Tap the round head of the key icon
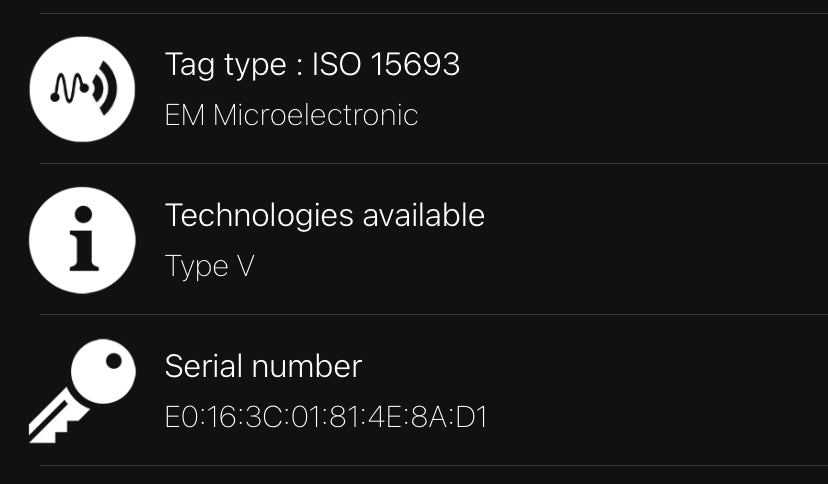 103,371
